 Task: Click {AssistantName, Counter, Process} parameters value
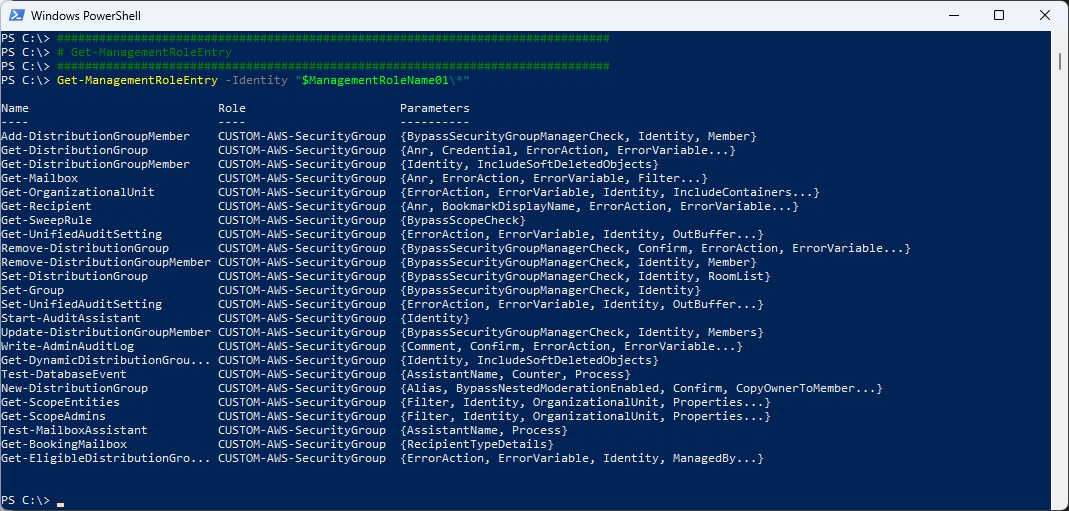(515, 374)
